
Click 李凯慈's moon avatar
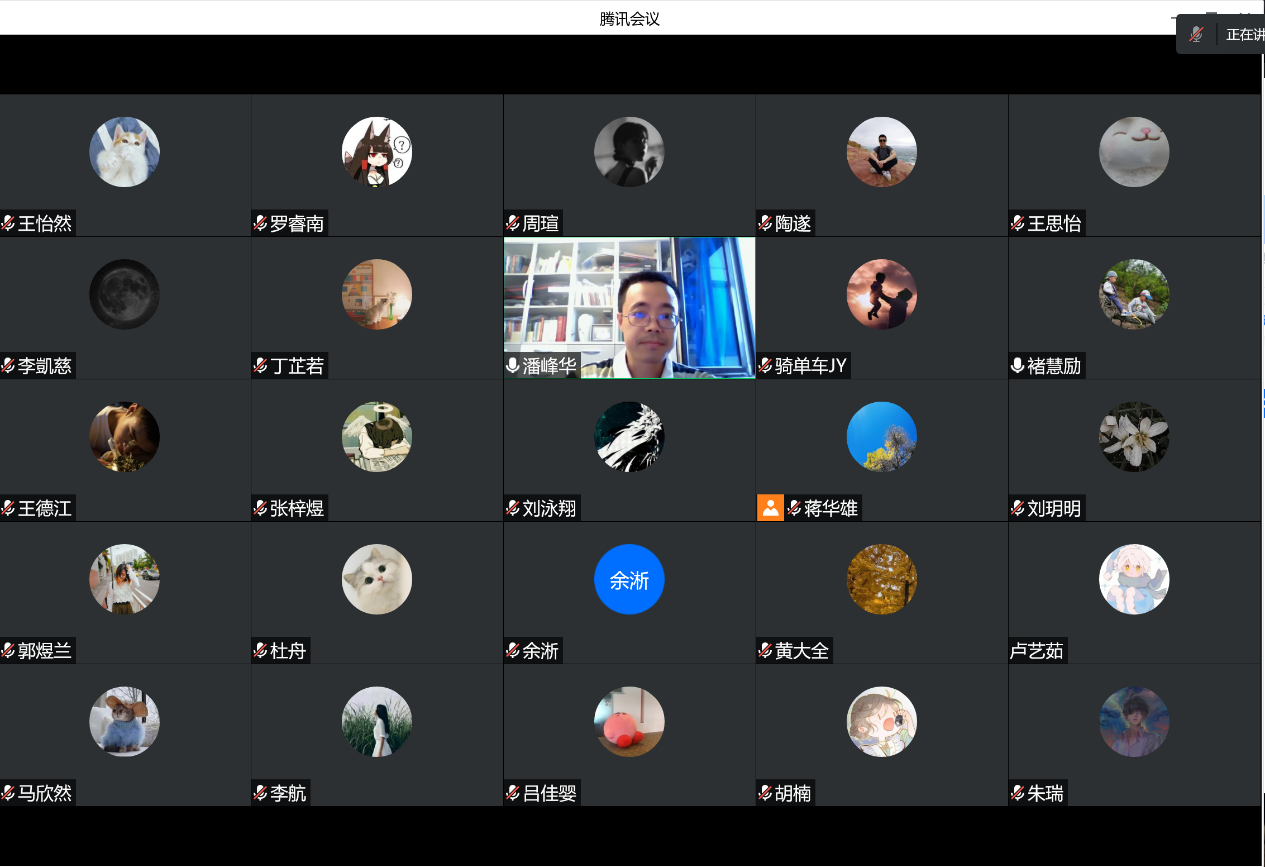(124, 294)
